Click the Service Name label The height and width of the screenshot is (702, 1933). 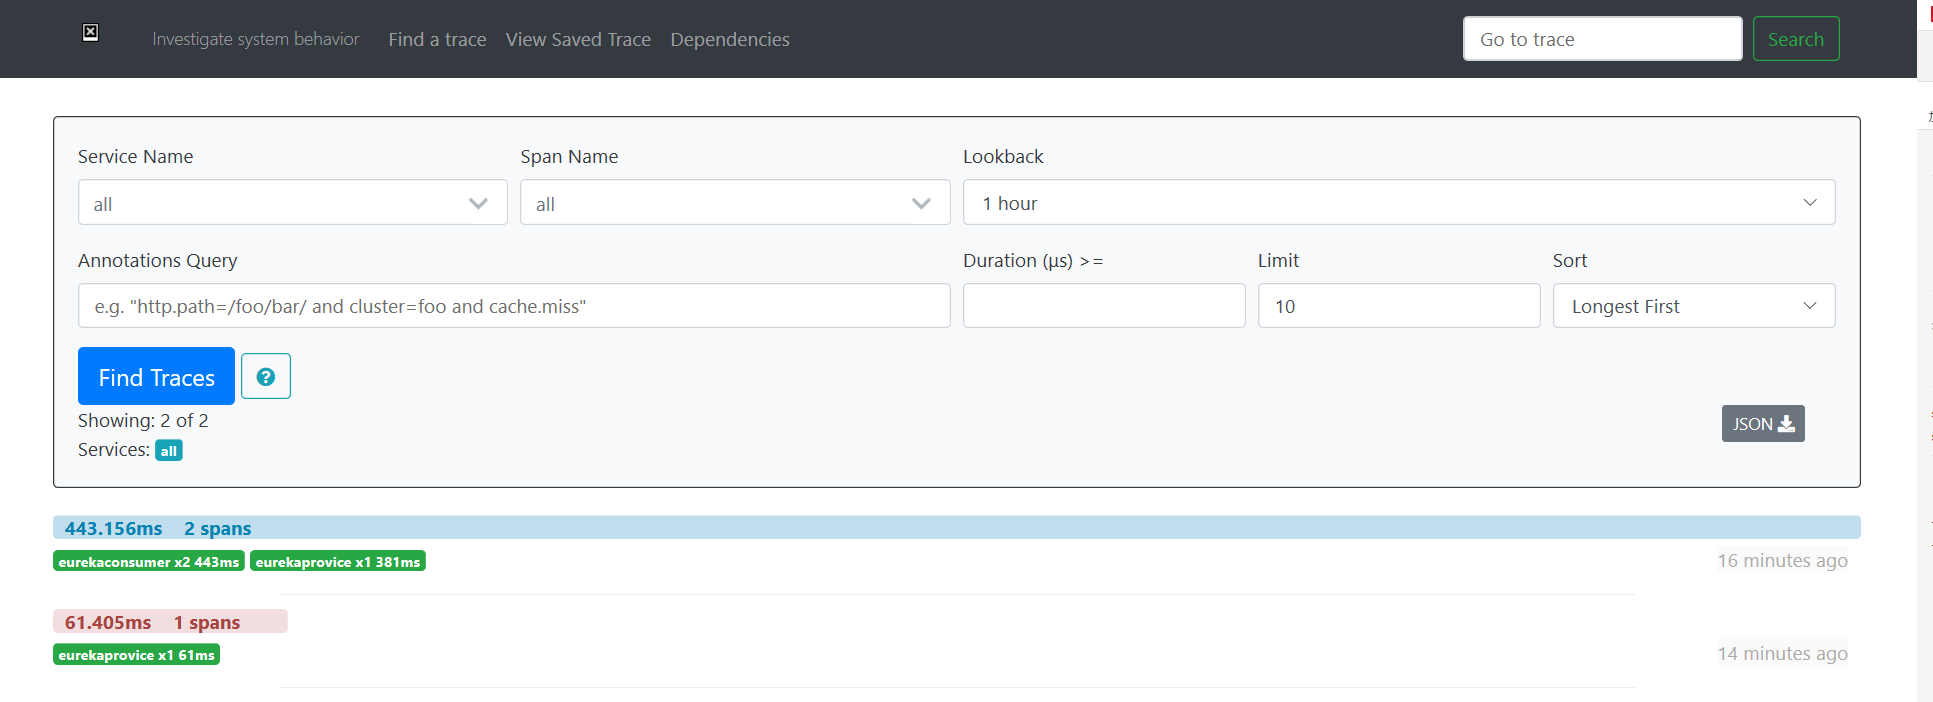click(135, 157)
